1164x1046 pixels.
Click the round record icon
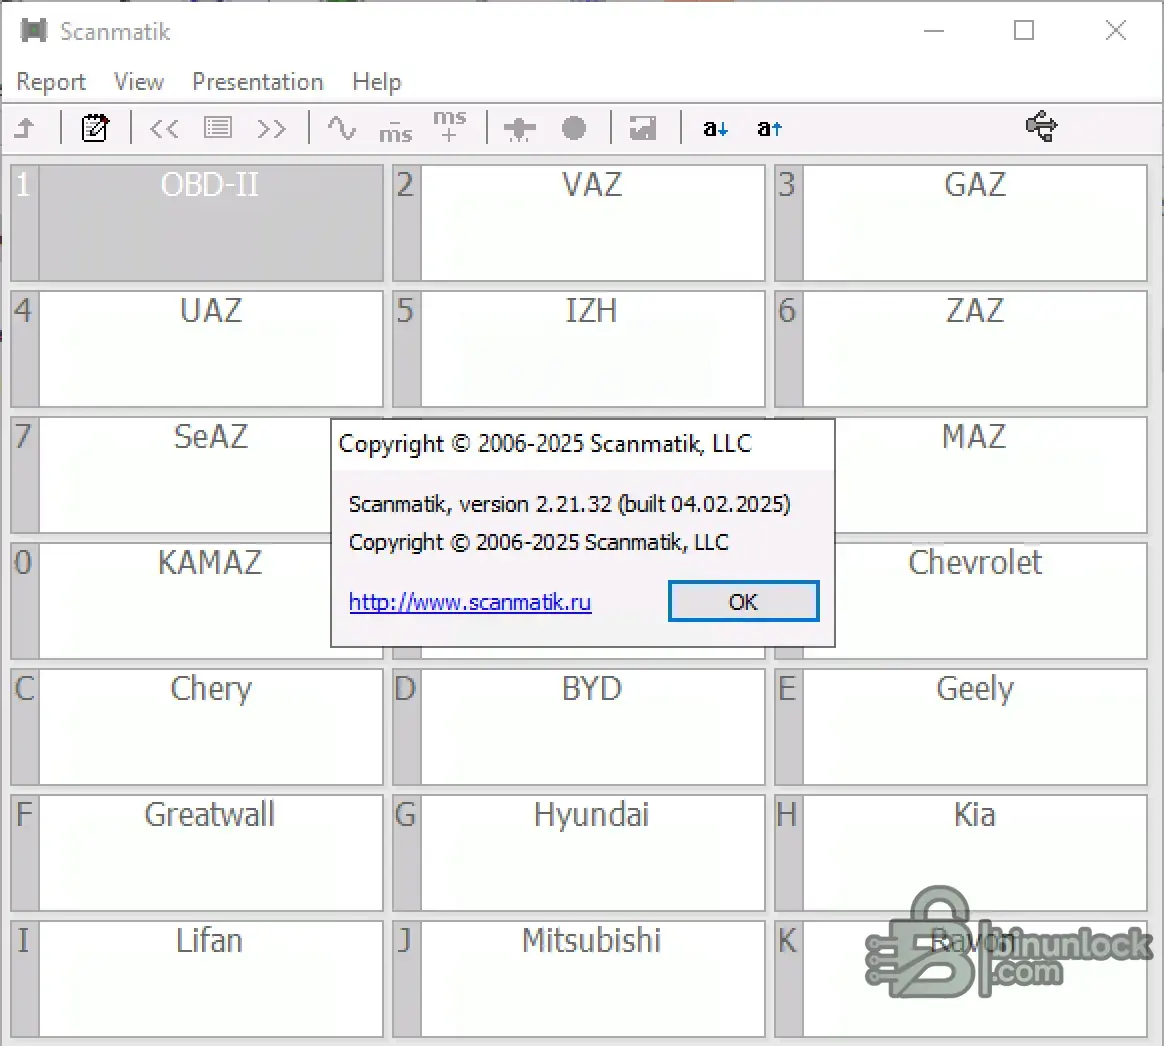click(574, 128)
